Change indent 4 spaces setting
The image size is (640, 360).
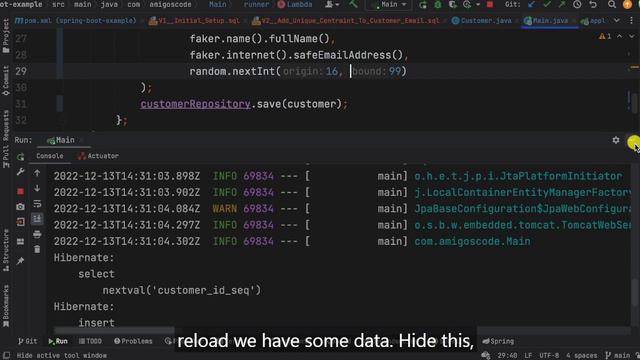tap(581, 356)
